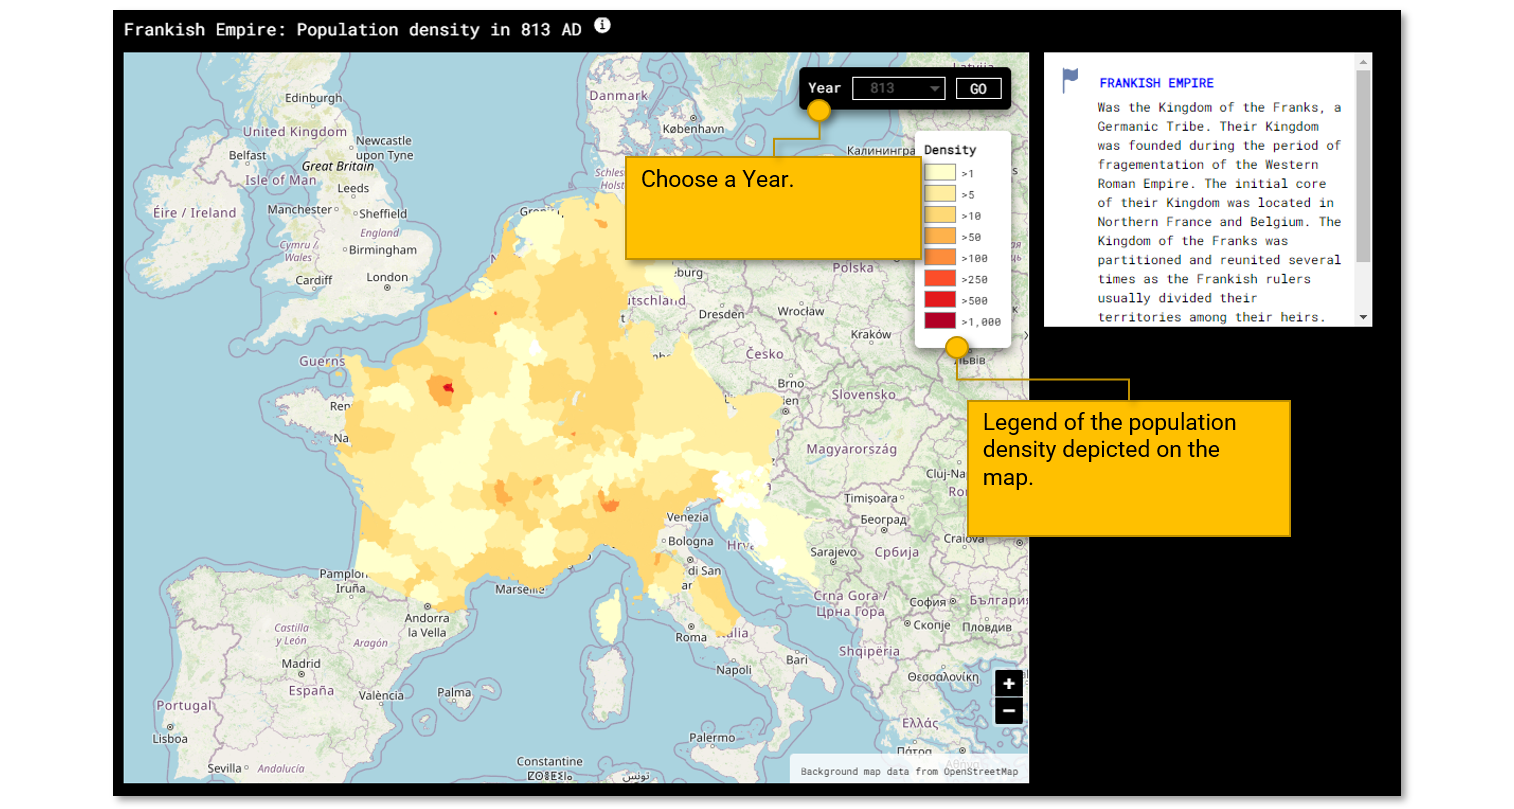Click the GO button
1514x809 pixels.
pyautogui.click(x=978, y=88)
